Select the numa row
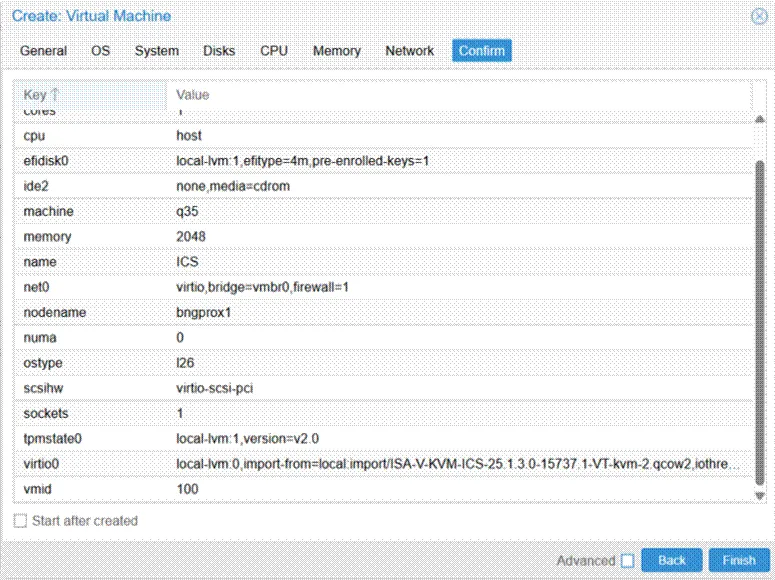The width and height of the screenshot is (775, 580). [383, 337]
